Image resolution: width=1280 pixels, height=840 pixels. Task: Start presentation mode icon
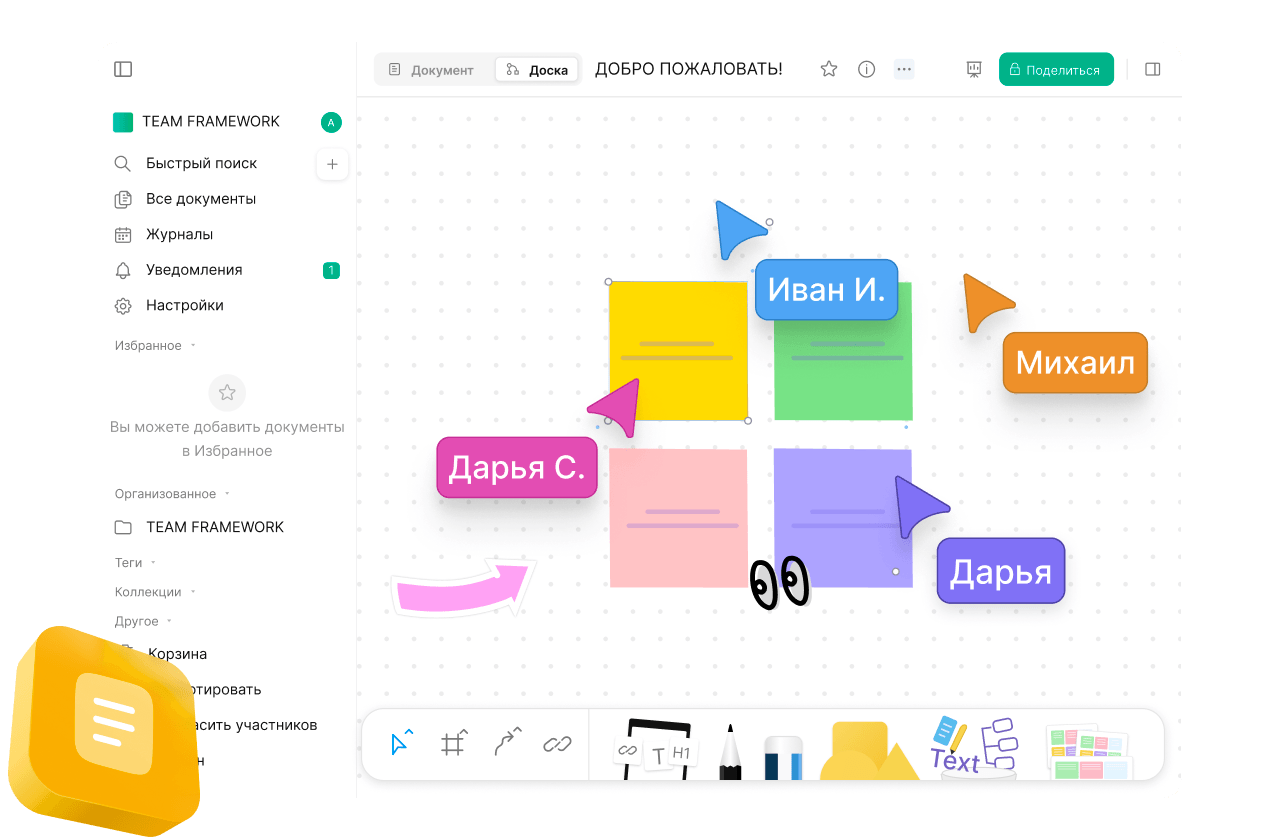[x=974, y=69]
